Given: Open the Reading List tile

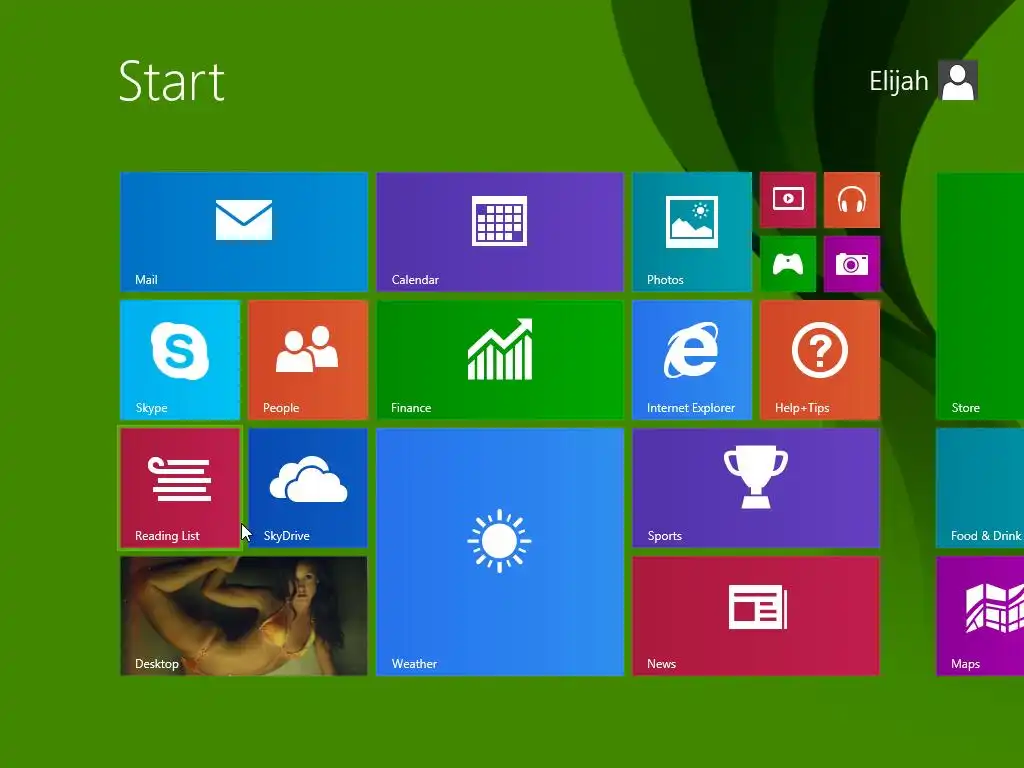Looking at the screenshot, I should click(x=180, y=488).
